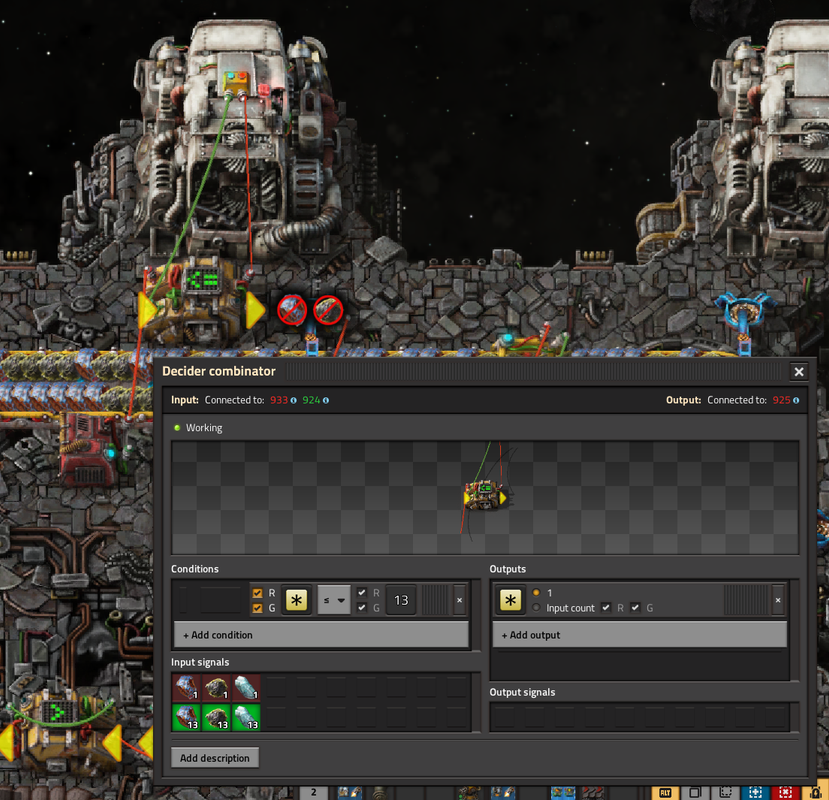Select the green-wire oxide asteroid chunk signal 13

coord(246,717)
